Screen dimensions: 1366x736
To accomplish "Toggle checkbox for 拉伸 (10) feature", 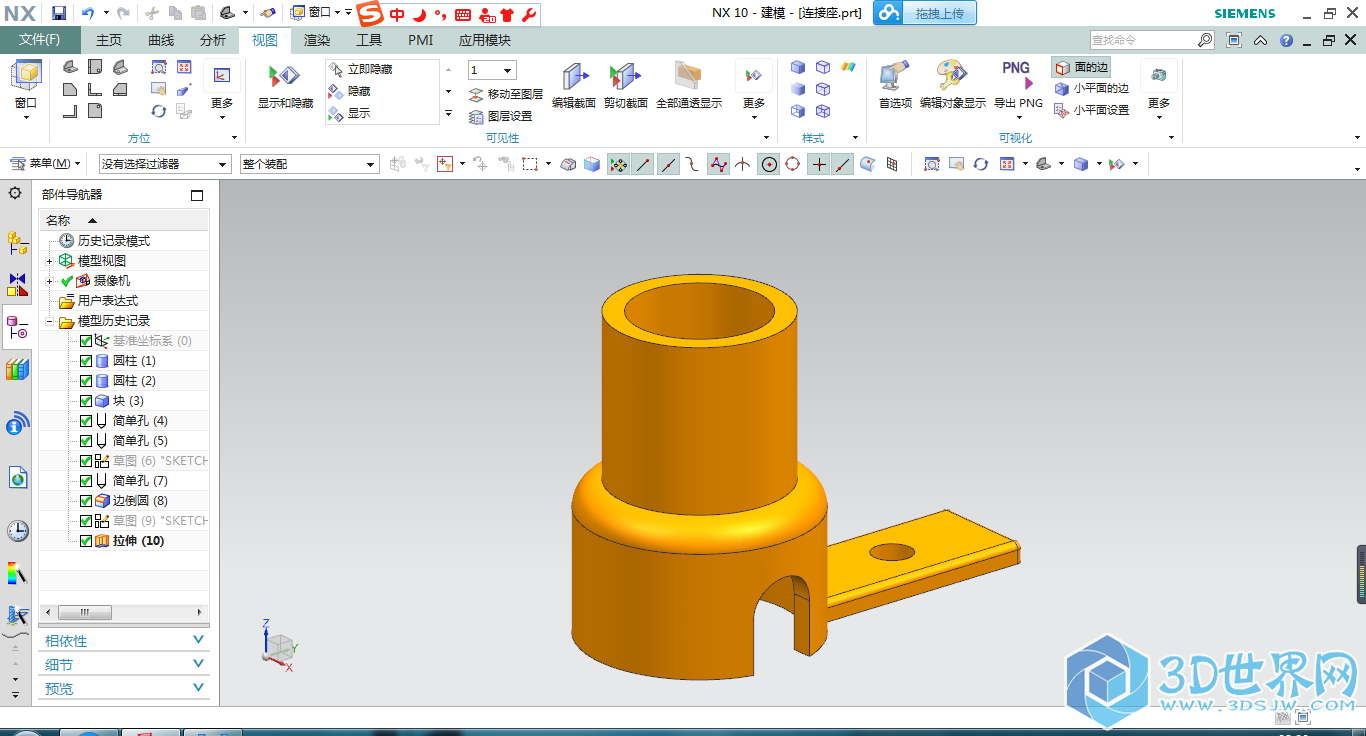I will point(86,541).
